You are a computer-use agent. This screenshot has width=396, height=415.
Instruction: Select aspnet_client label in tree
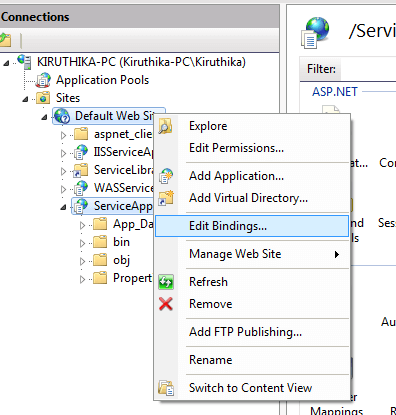pos(123,134)
